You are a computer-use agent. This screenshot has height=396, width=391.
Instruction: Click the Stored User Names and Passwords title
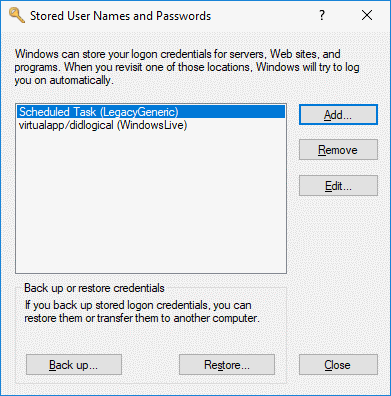[120, 16]
